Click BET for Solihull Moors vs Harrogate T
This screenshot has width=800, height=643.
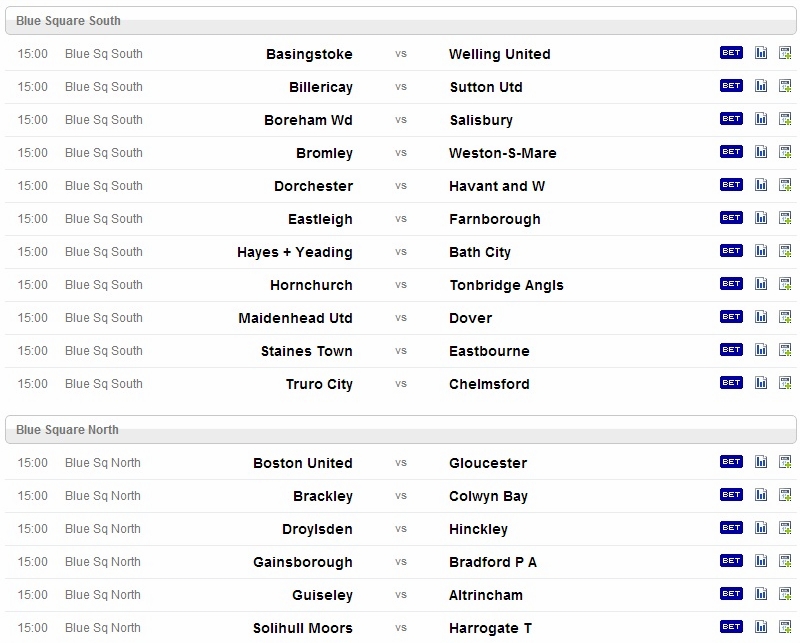tap(731, 626)
